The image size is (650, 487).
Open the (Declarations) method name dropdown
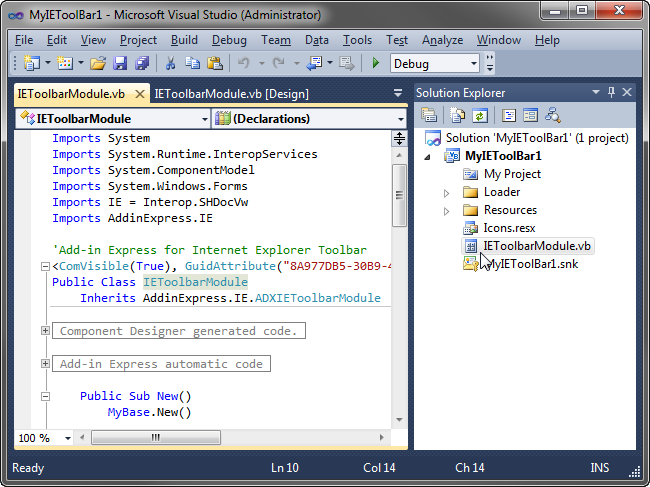[400, 119]
